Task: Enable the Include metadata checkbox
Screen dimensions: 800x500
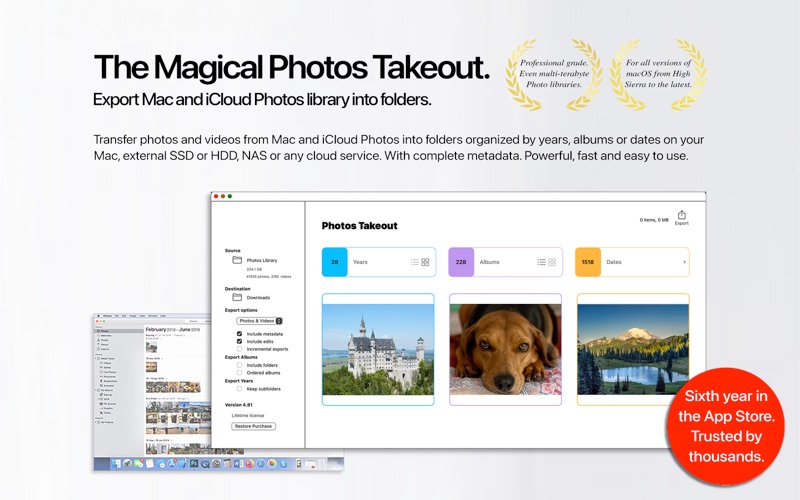Action: click(239, 334)
